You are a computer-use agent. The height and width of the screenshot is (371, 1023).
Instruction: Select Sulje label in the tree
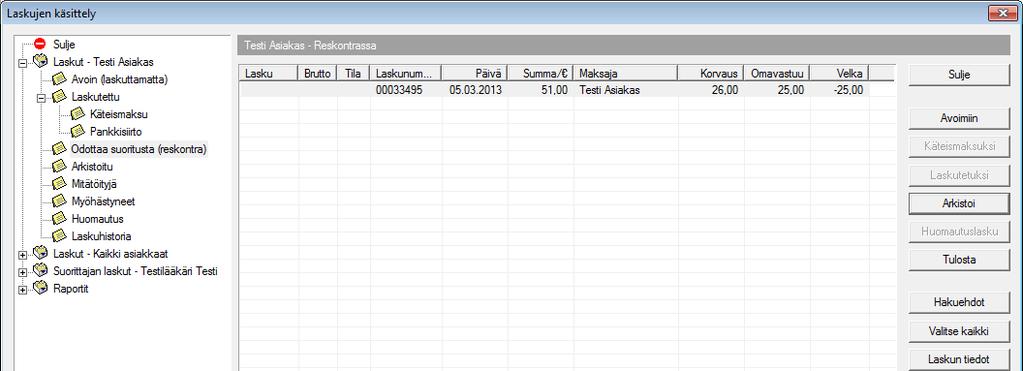click(64, 45)
